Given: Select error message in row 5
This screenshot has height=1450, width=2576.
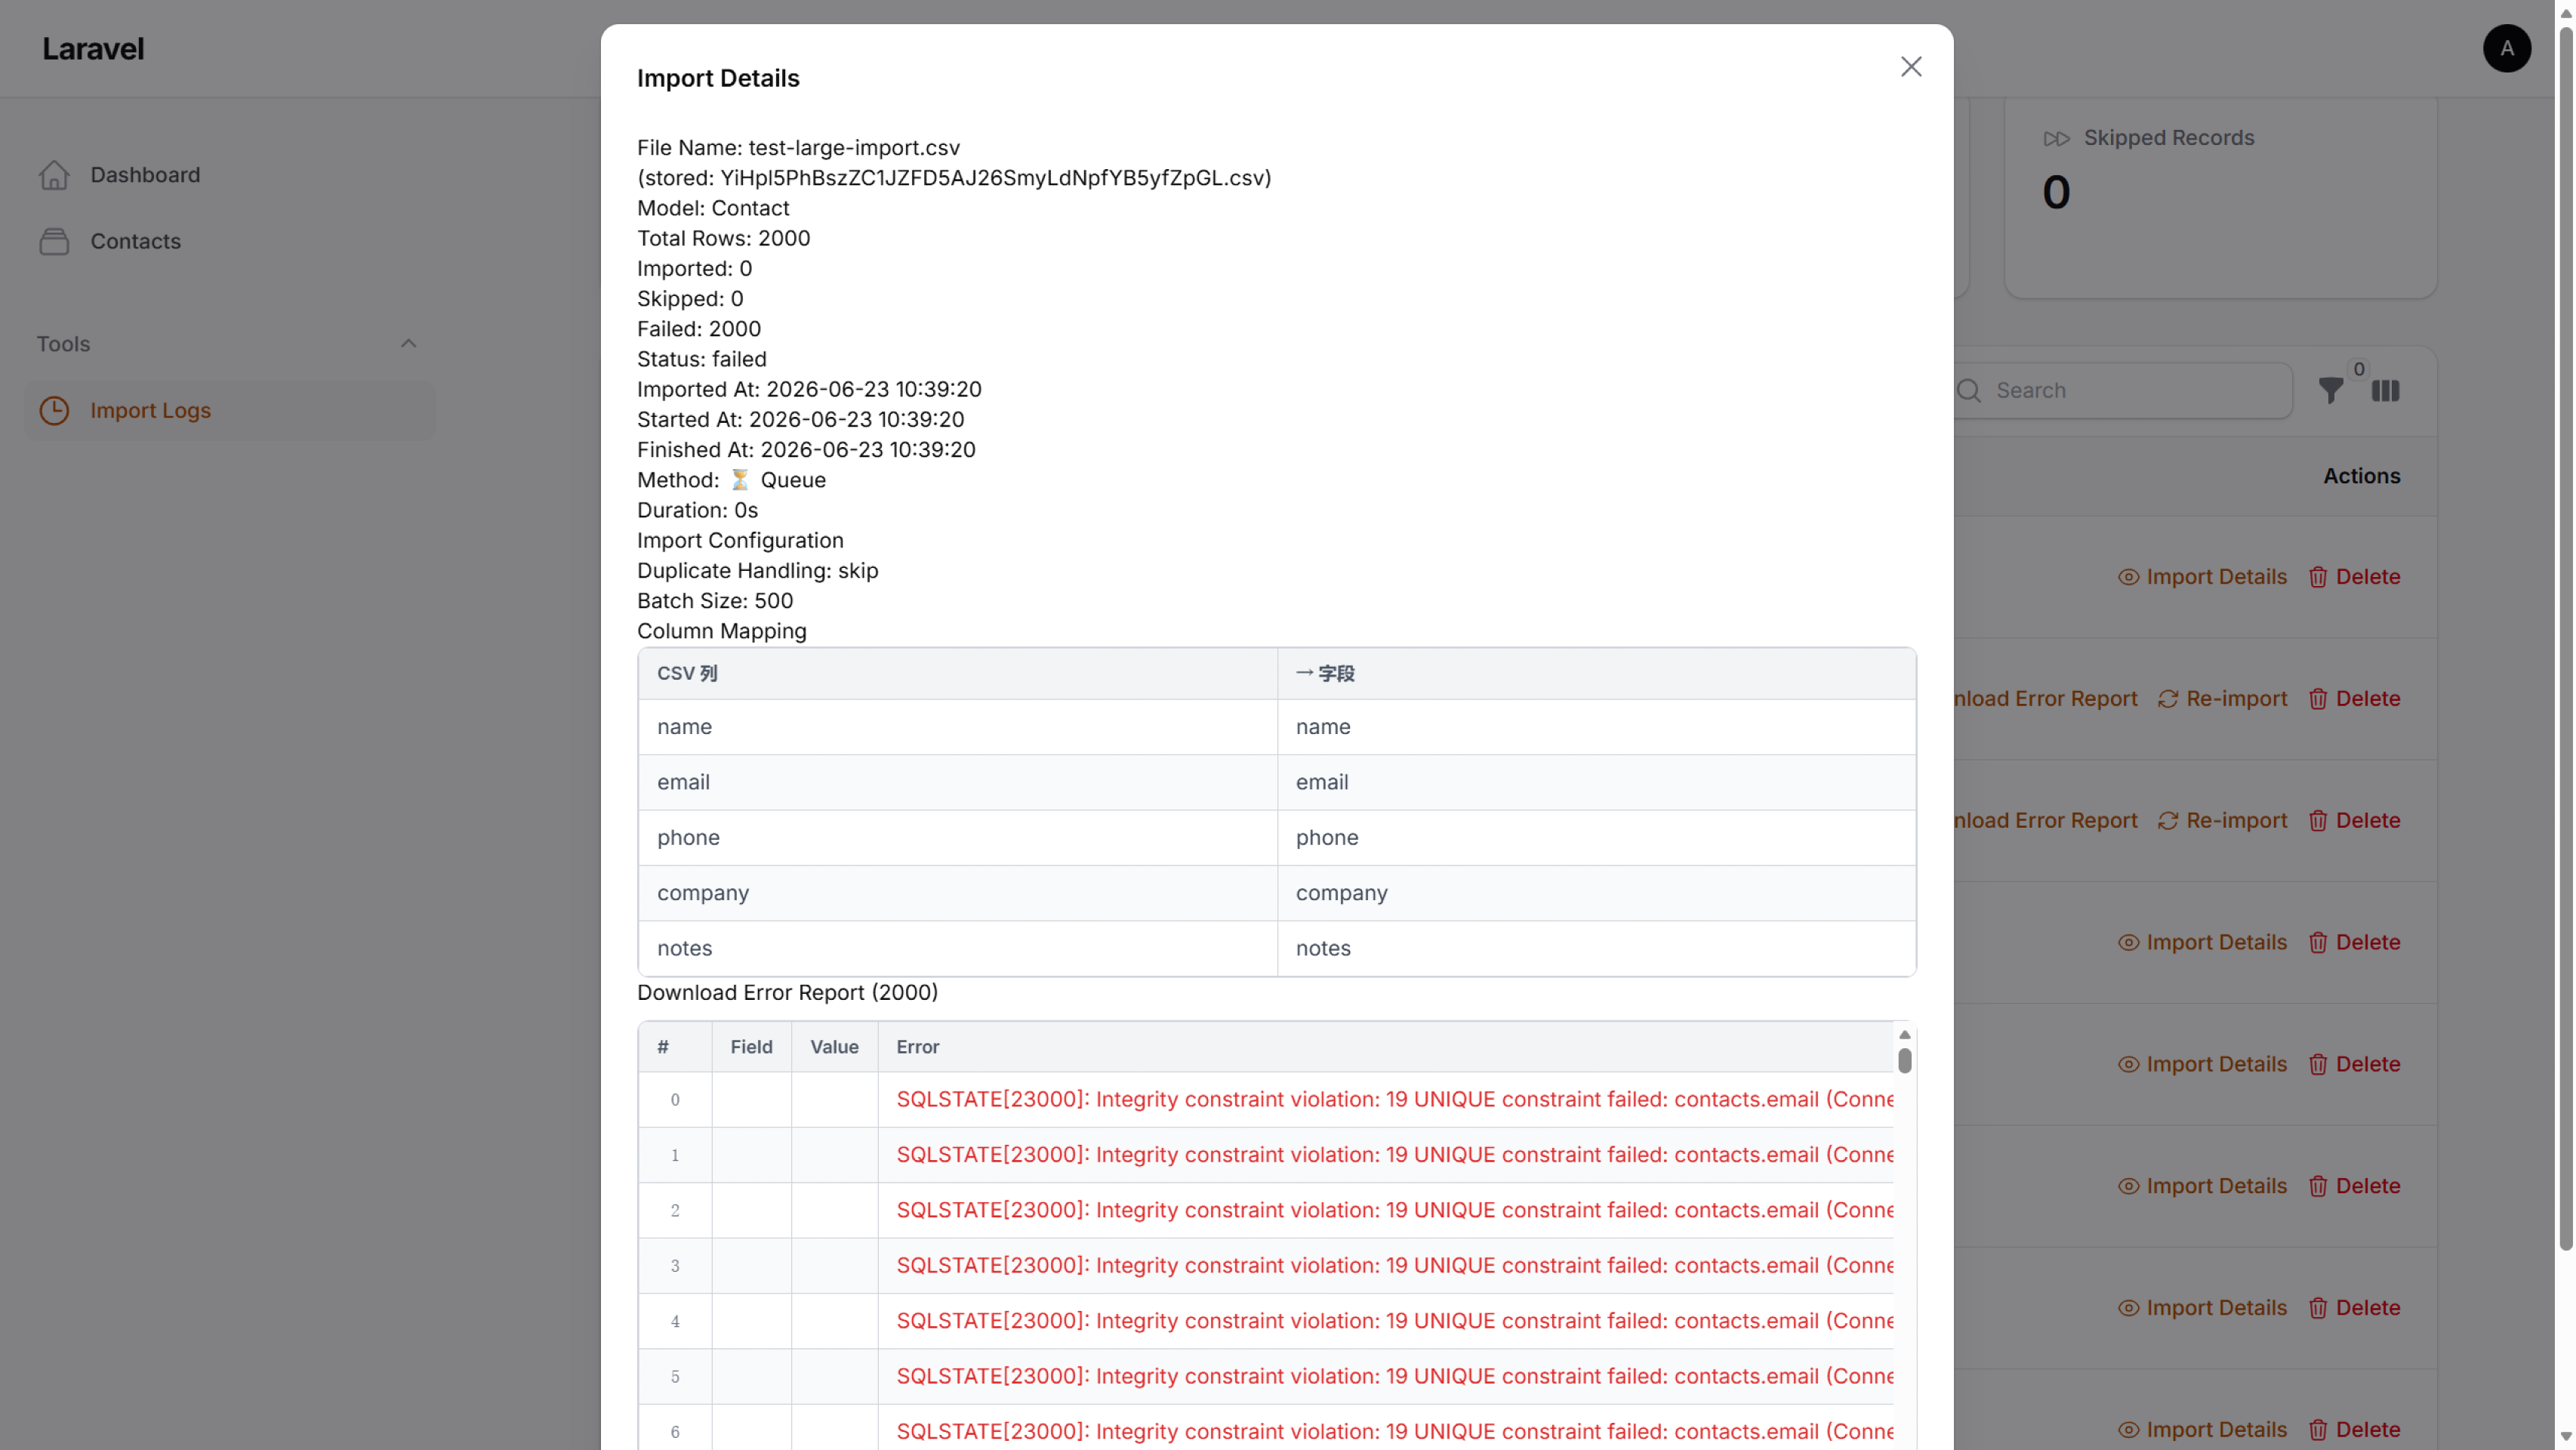Looking at the screenshot, I should [1394, 1377].
